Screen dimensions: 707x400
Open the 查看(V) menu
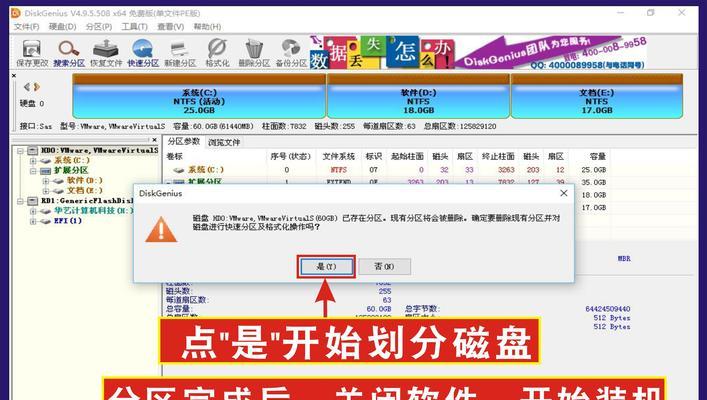click(170, 27)
